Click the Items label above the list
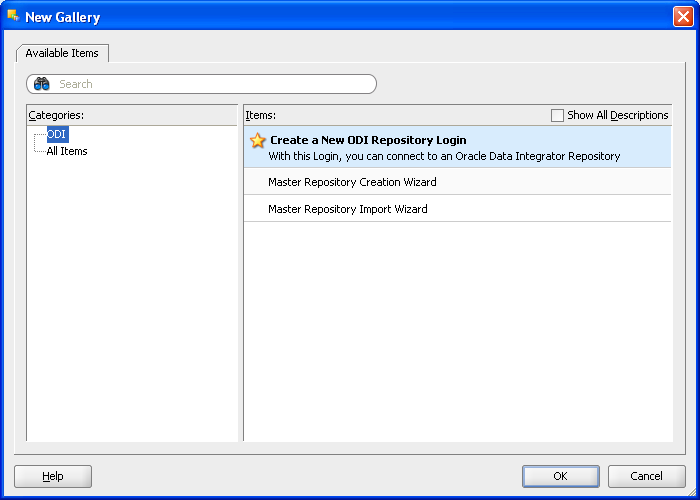 (260, 115)
